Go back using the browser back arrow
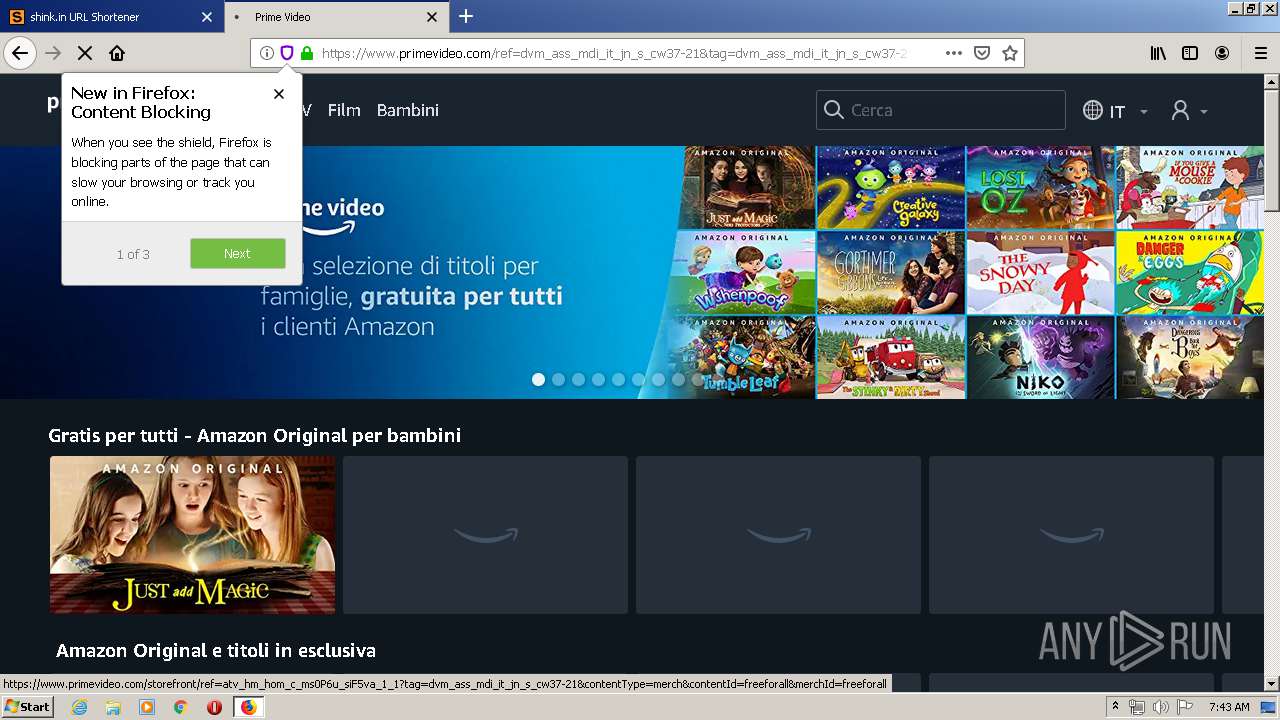The height and width of the screenshot is (720, 1280). coord(20,53)
